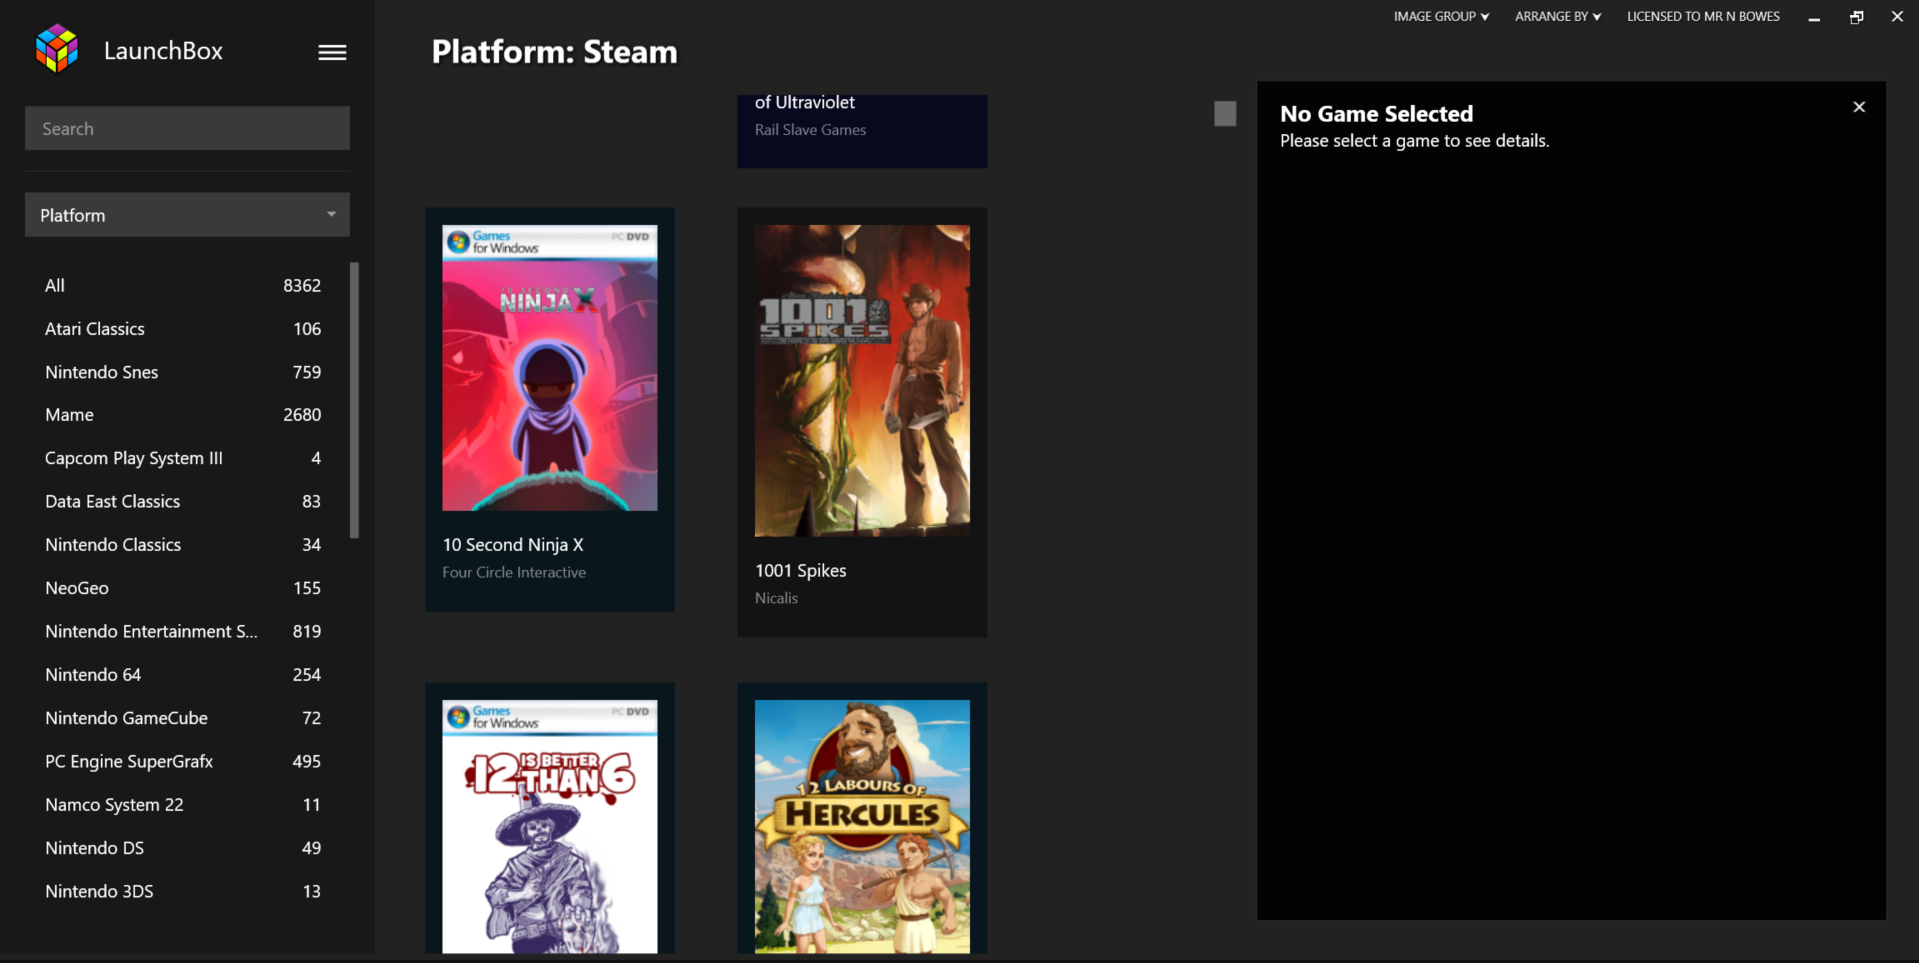The width and height of the screenshot is (1919, 963).
Task: Click the 2680 count beside Mame
Action: pos(302,415)
